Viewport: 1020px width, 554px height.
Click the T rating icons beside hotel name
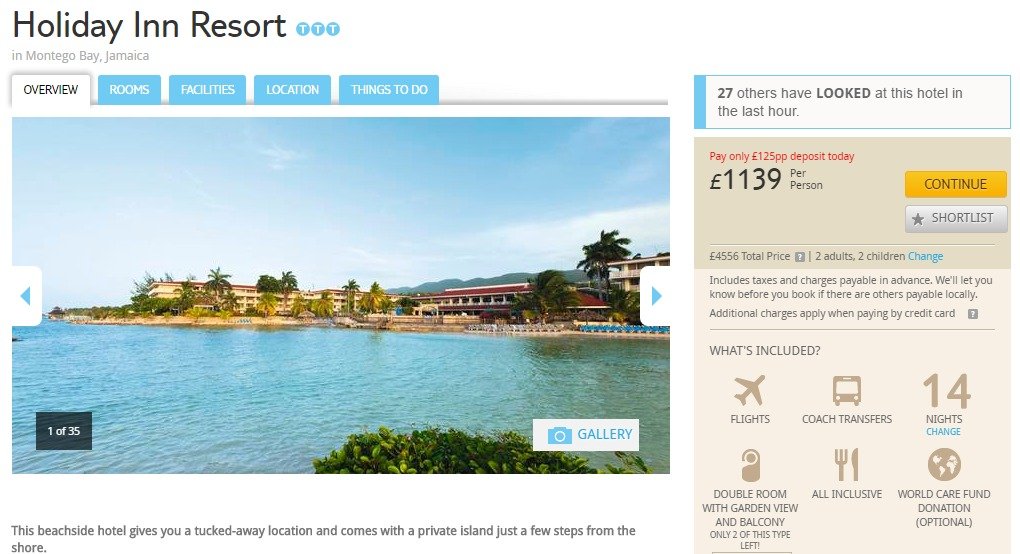pos(318,29)
